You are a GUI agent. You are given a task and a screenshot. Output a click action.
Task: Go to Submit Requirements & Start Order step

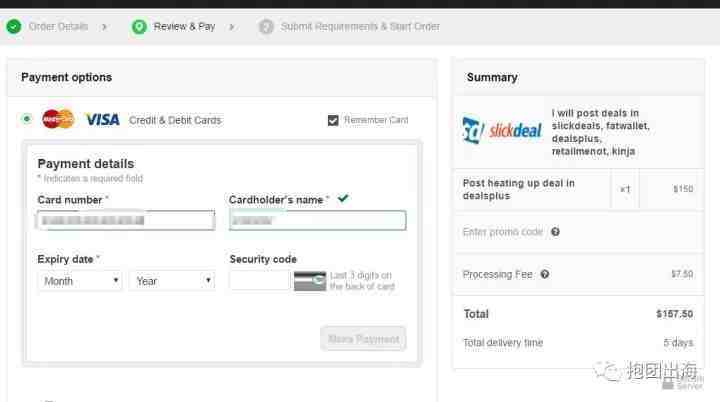pos(360,27)
